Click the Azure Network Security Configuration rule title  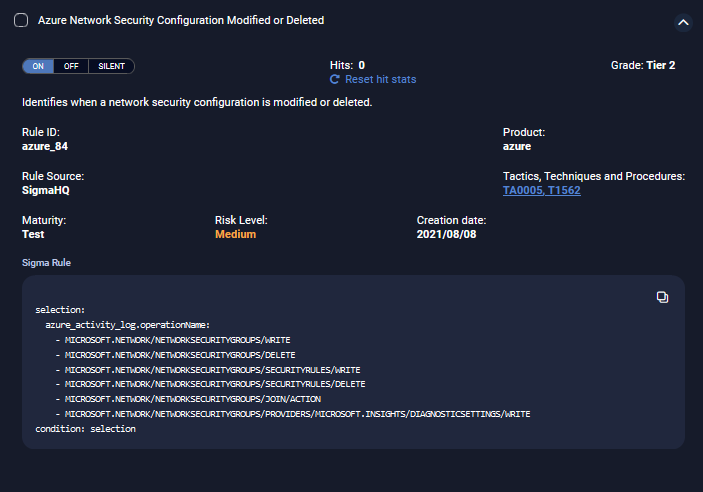[x=181, y=20]
